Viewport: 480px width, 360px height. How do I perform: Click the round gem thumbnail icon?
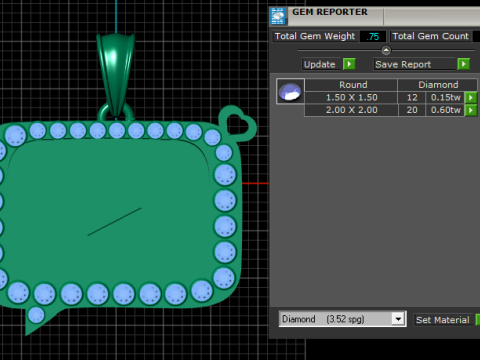[x=290, y=92]
